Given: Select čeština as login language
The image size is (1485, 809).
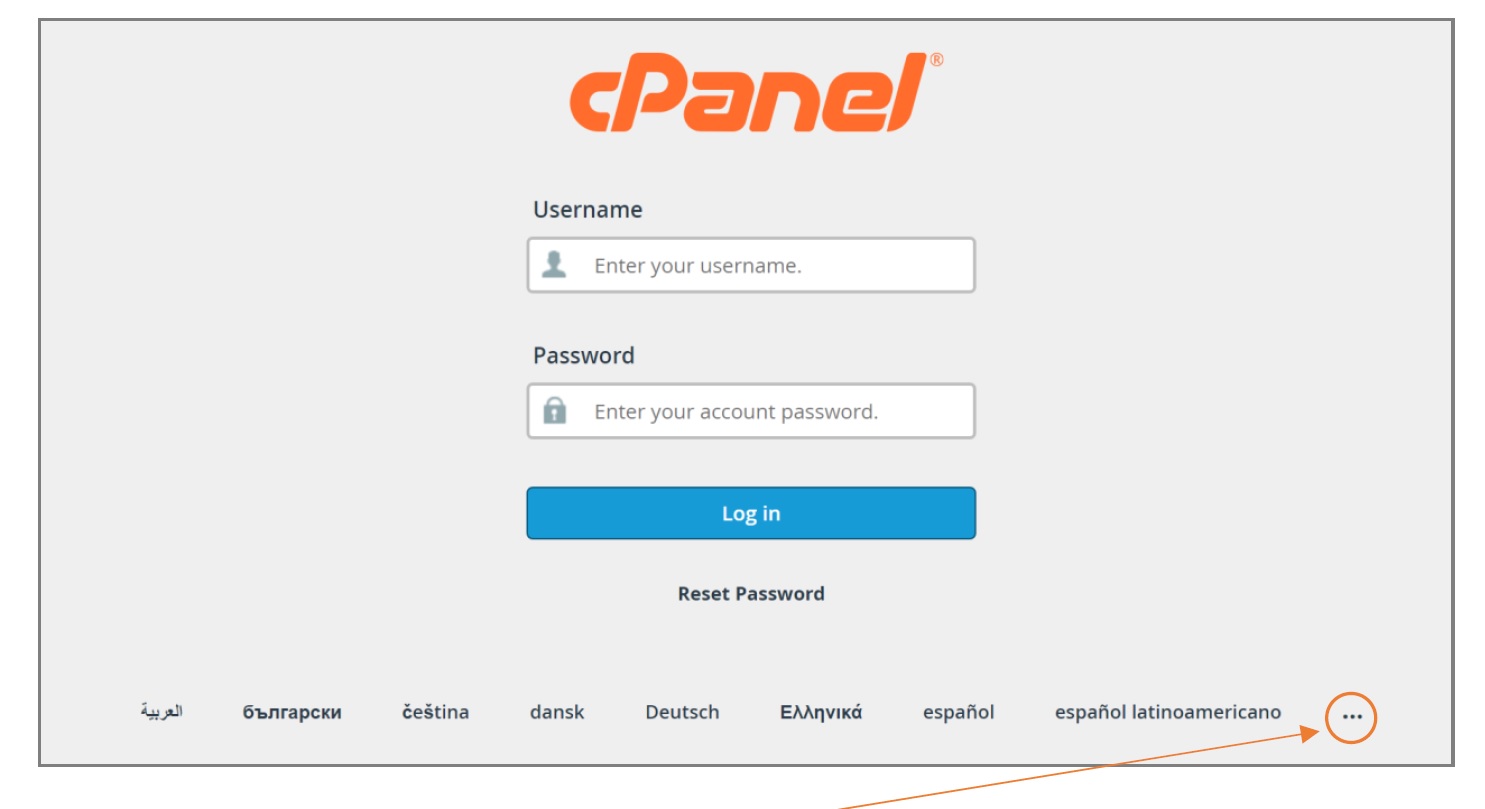Looking at the screenshot, I should pyautogui.click(x=435, y=712).
